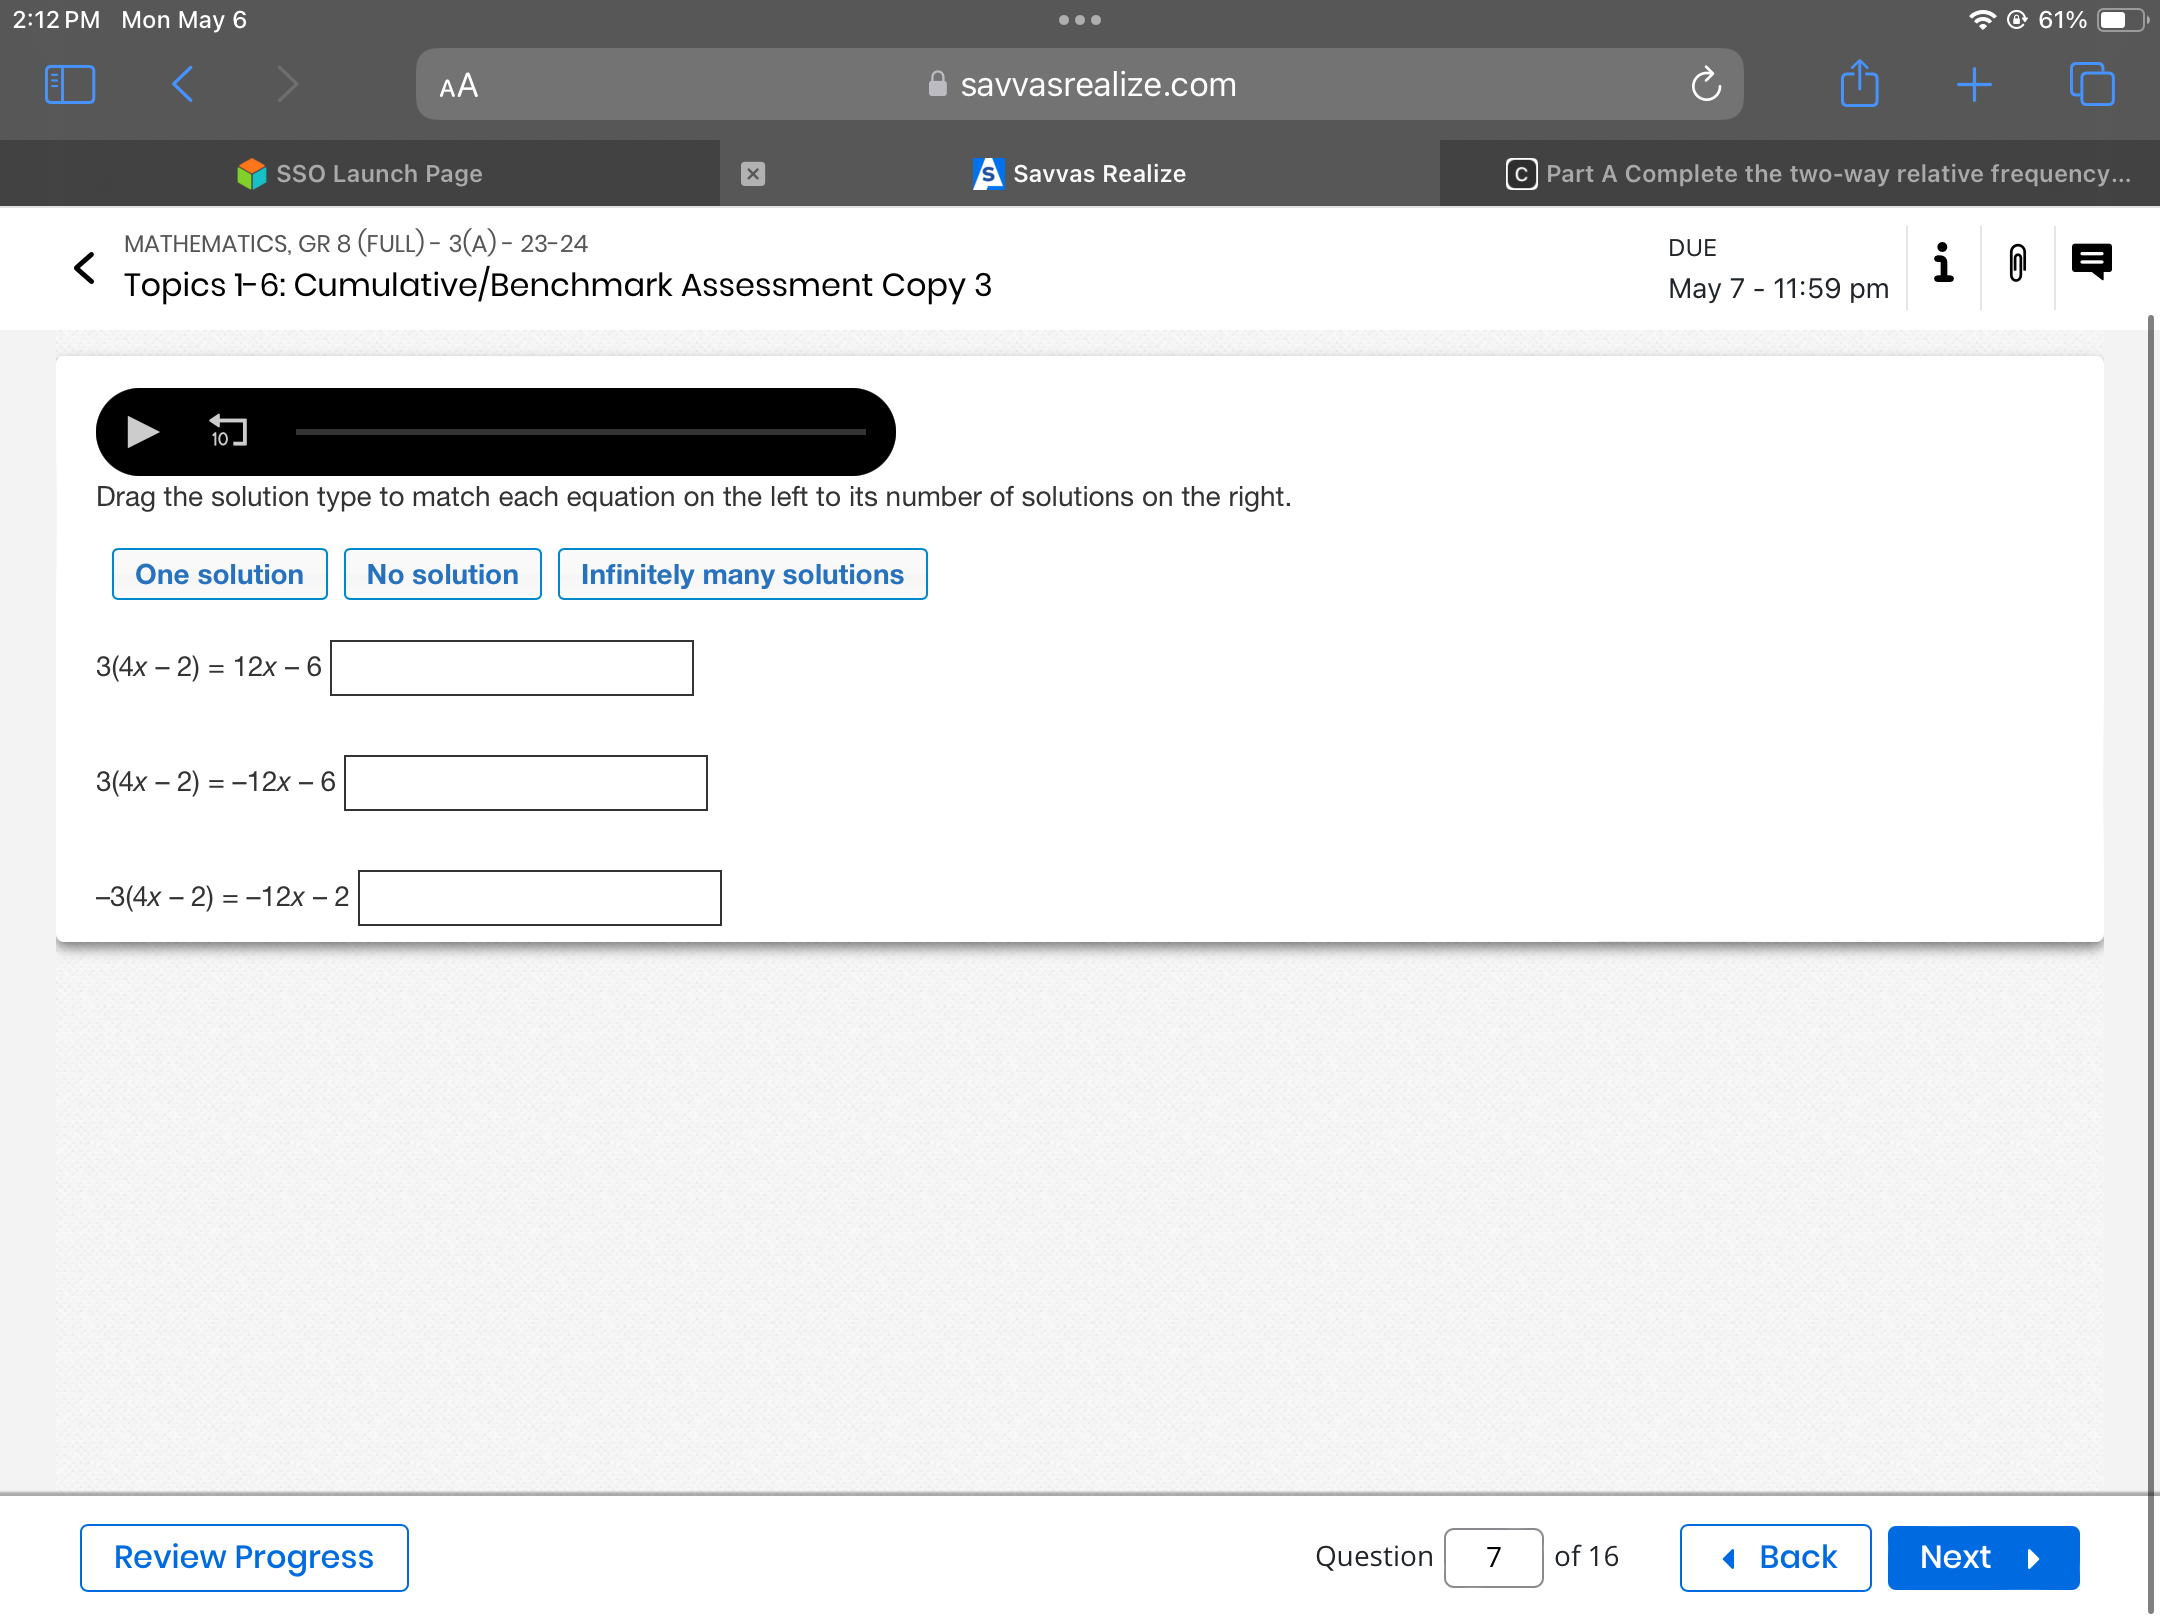Open Safari sidebar panel
The height and width of the screenshot is (1620, 2160).
click(70, 84)
